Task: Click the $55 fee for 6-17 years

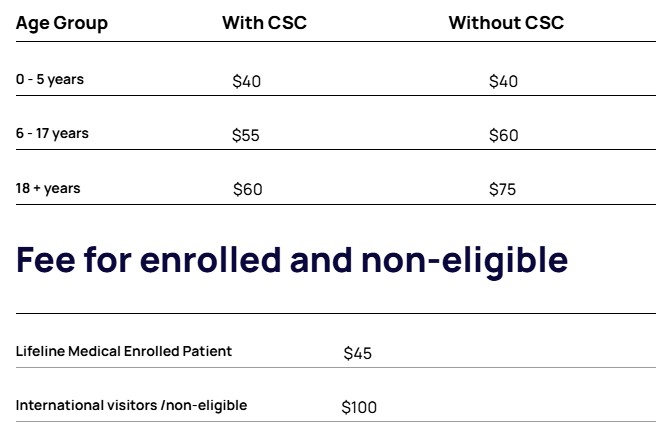Action: tap(245, 135)
